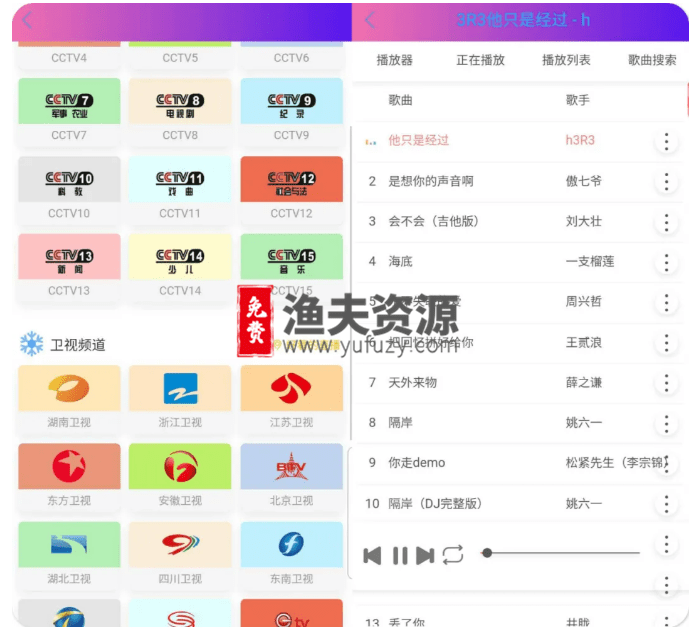Switch to the 正在播放 tab

(480, 60)
